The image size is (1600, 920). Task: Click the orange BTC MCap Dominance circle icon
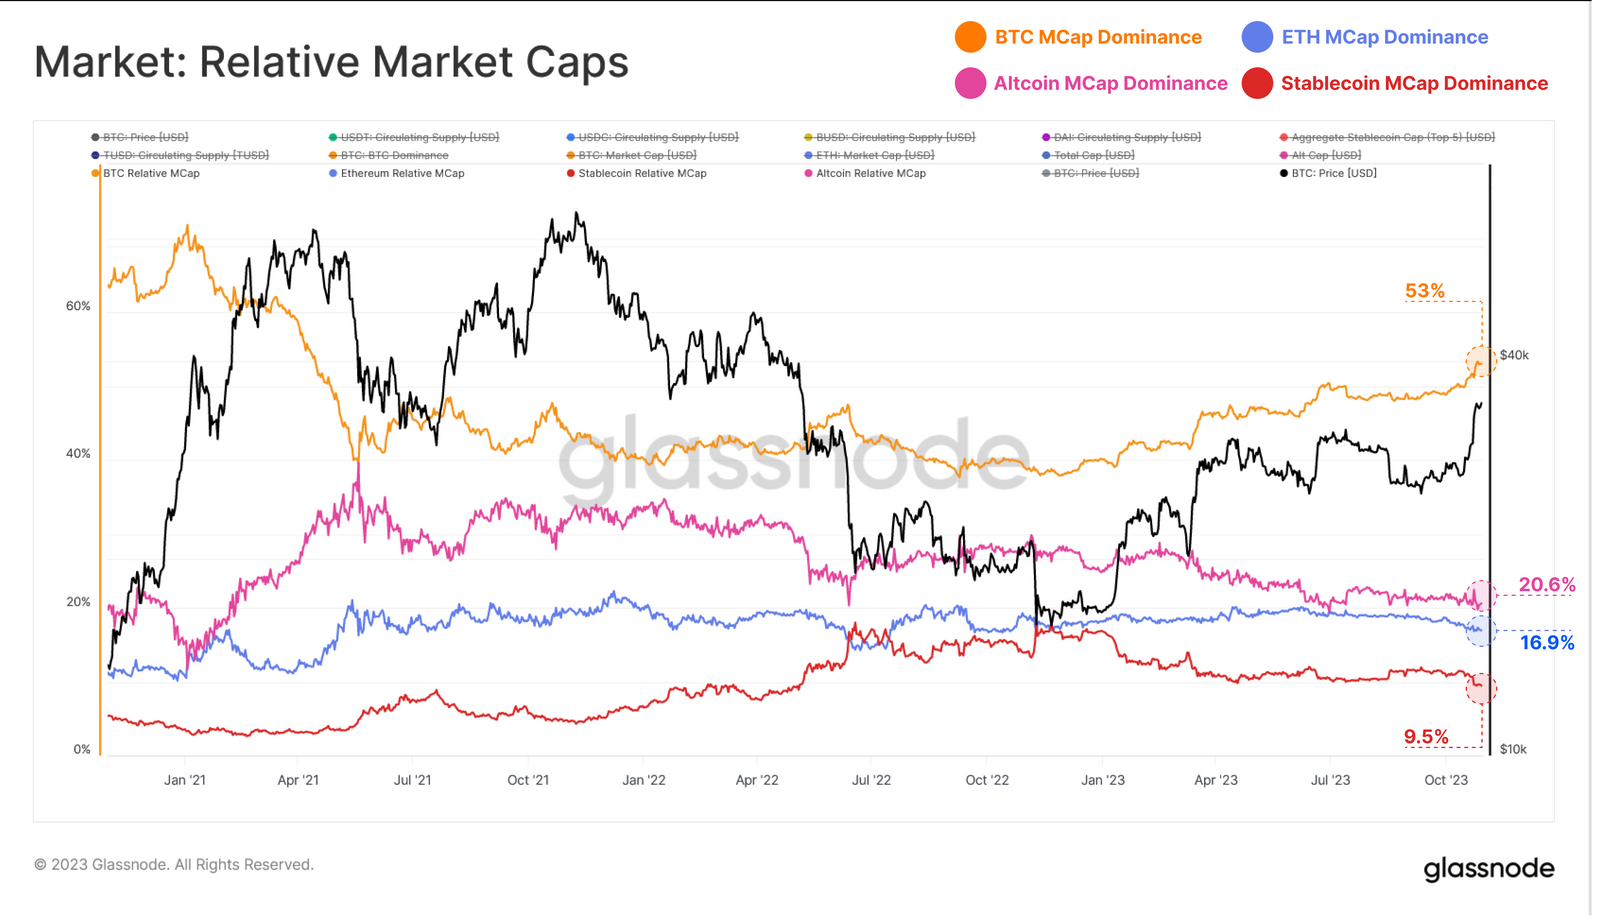tap(970, 37)
